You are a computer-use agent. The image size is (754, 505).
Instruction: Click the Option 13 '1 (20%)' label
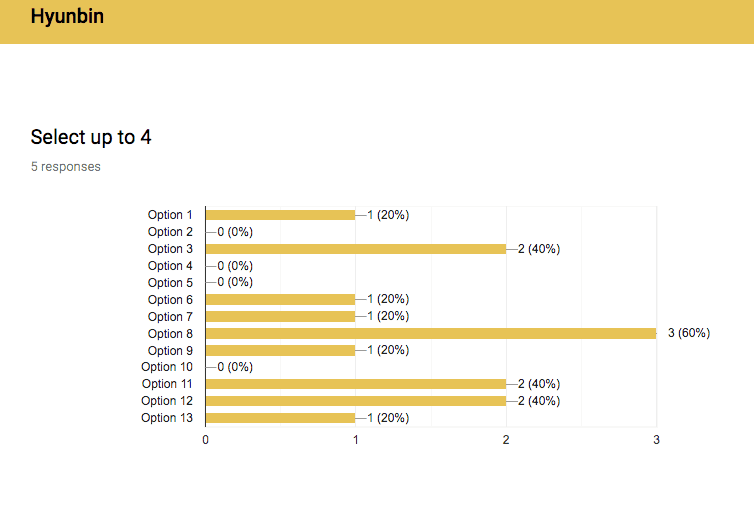click(388, 418)
